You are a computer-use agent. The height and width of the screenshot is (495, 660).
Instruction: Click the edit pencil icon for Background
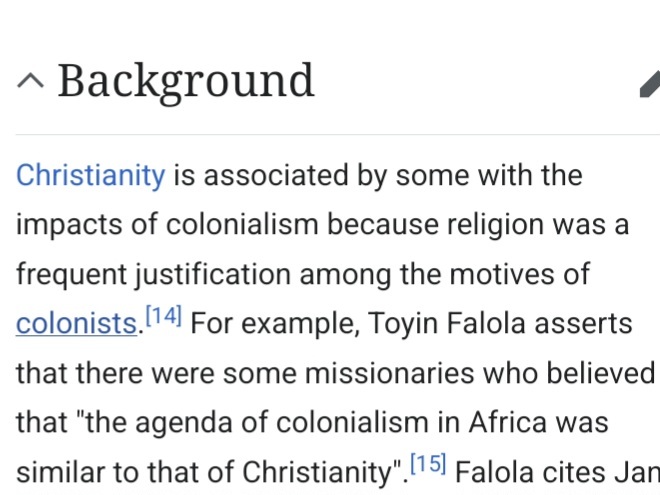coord(650,84)
